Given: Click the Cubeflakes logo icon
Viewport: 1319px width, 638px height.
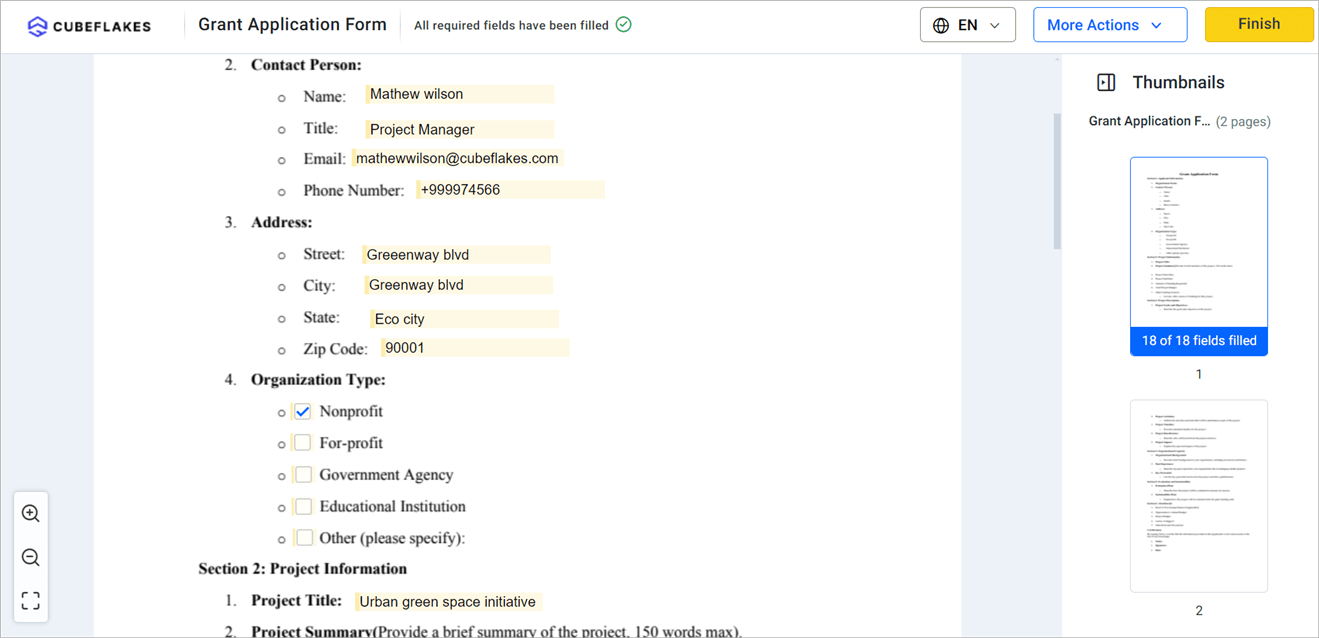Looking at the screenshot, I should click(x=37, y=26).
